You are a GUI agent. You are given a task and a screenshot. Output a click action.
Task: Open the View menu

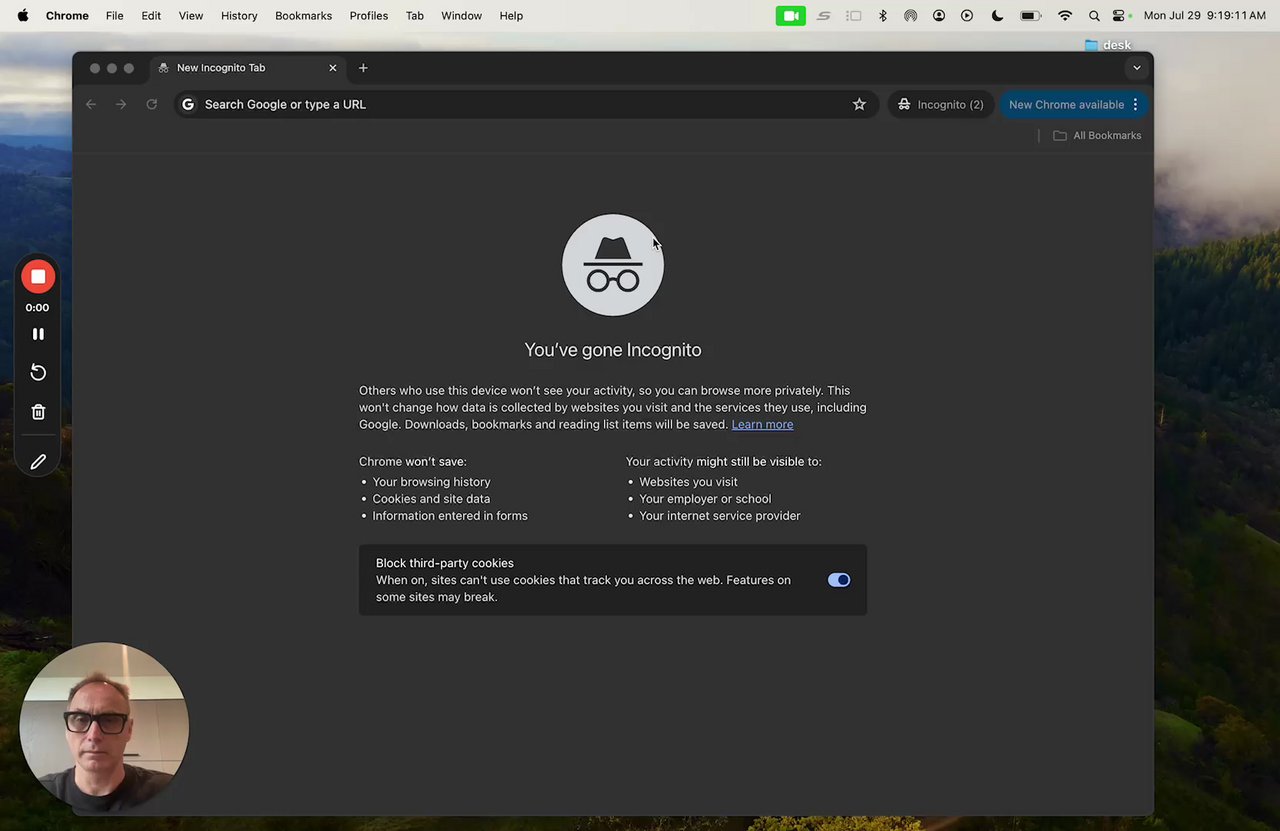coord(191,15)
